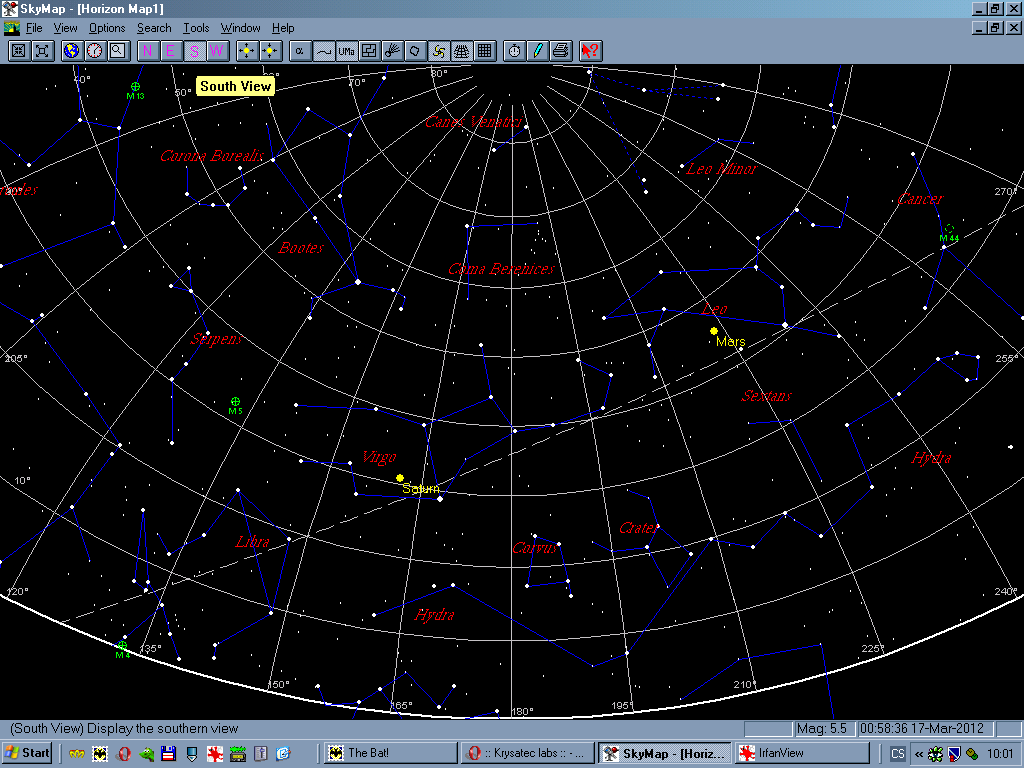This screenshot has width=1024, height=768.
Task: Click the document icon beside File menu
Action: pyautogui.click(x=12, y=28)
